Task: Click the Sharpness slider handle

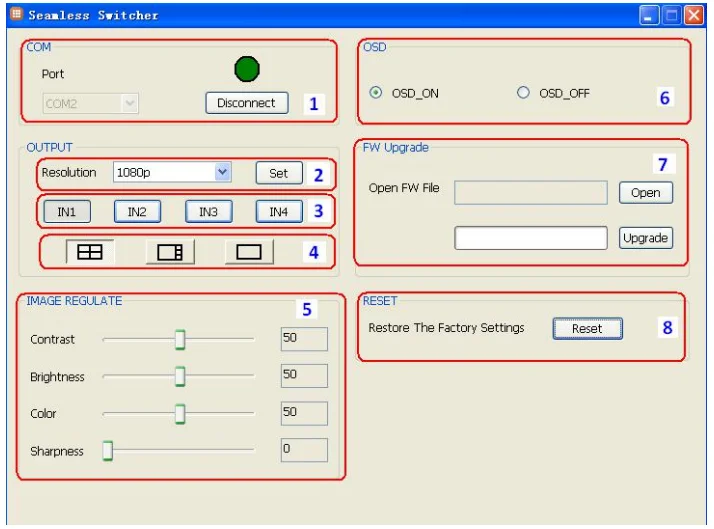Action: point(107,451)
